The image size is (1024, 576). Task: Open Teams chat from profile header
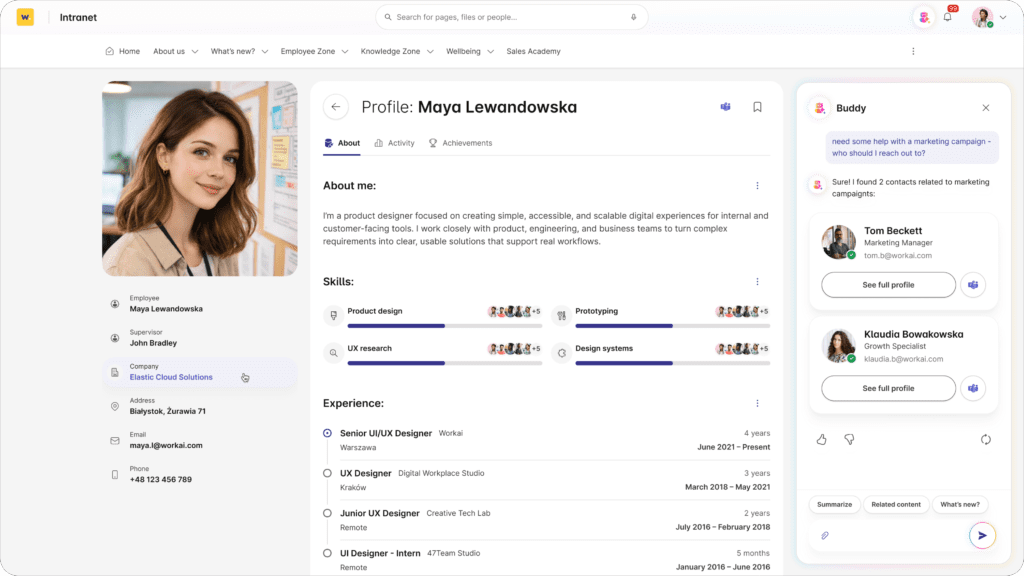[725, 107]
